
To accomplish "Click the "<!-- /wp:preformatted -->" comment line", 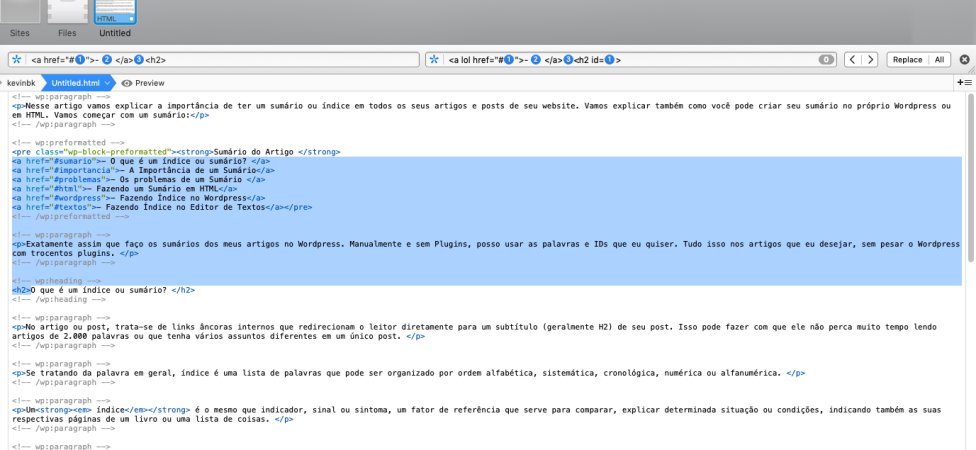I will click(x=70, y=217).
